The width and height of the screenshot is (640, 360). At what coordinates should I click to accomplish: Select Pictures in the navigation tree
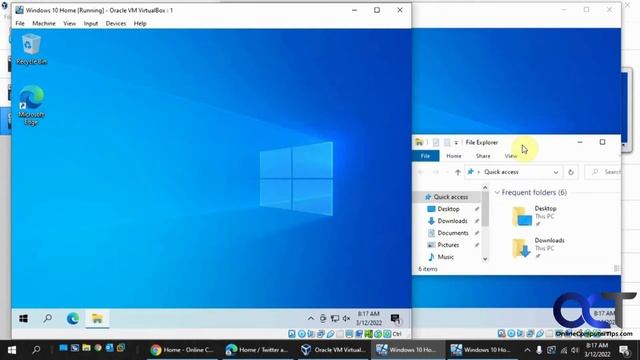pyautogui.click(x=448, y=245)
